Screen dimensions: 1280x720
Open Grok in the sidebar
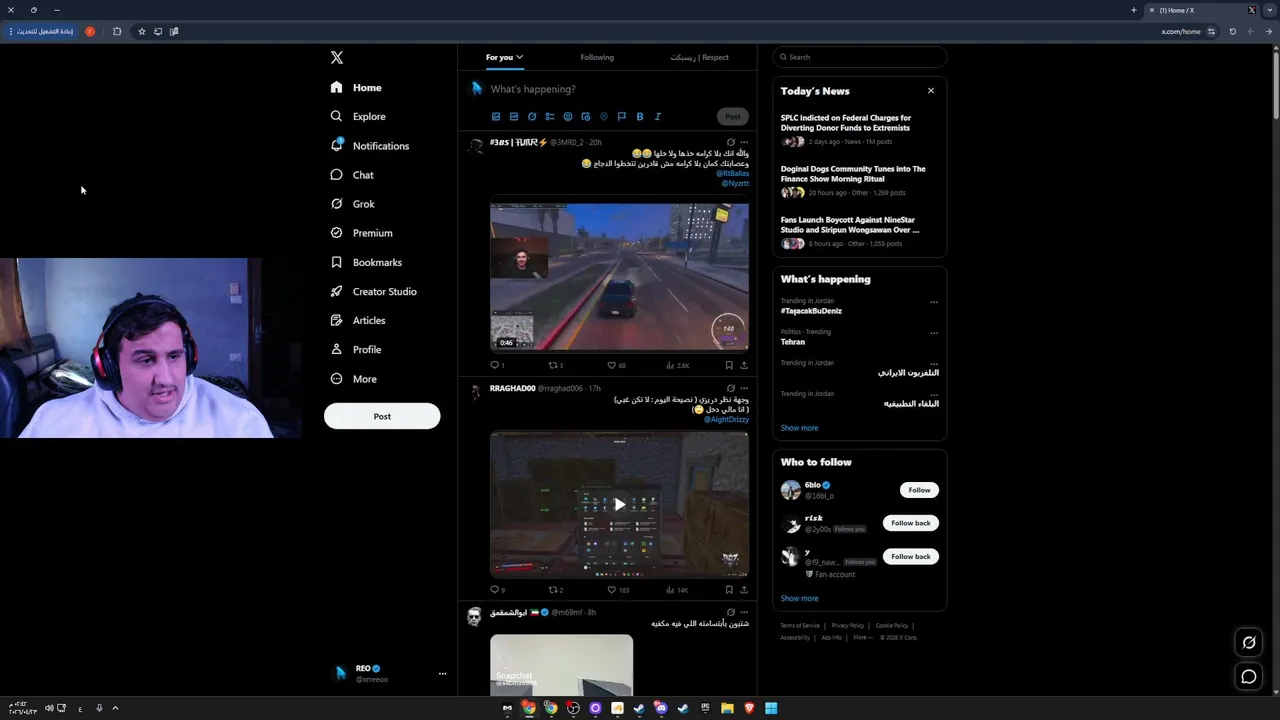click(352, 204)
